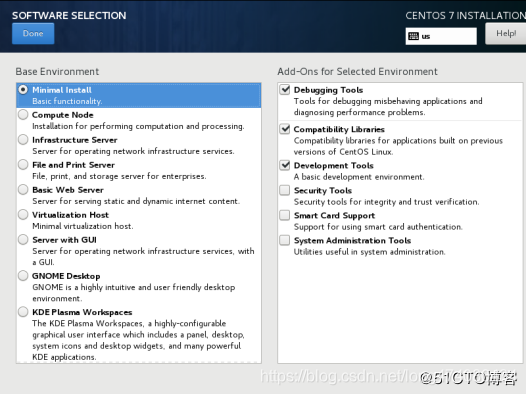Open the Help! button
This screenshot has height=395, width=527.
coord(506,34)
